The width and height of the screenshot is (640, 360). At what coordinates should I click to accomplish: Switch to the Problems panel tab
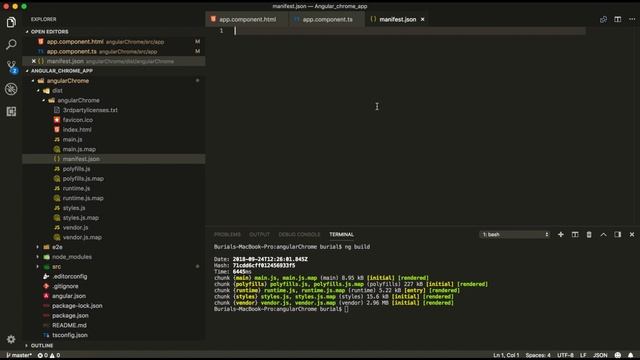tap(227, 234)
